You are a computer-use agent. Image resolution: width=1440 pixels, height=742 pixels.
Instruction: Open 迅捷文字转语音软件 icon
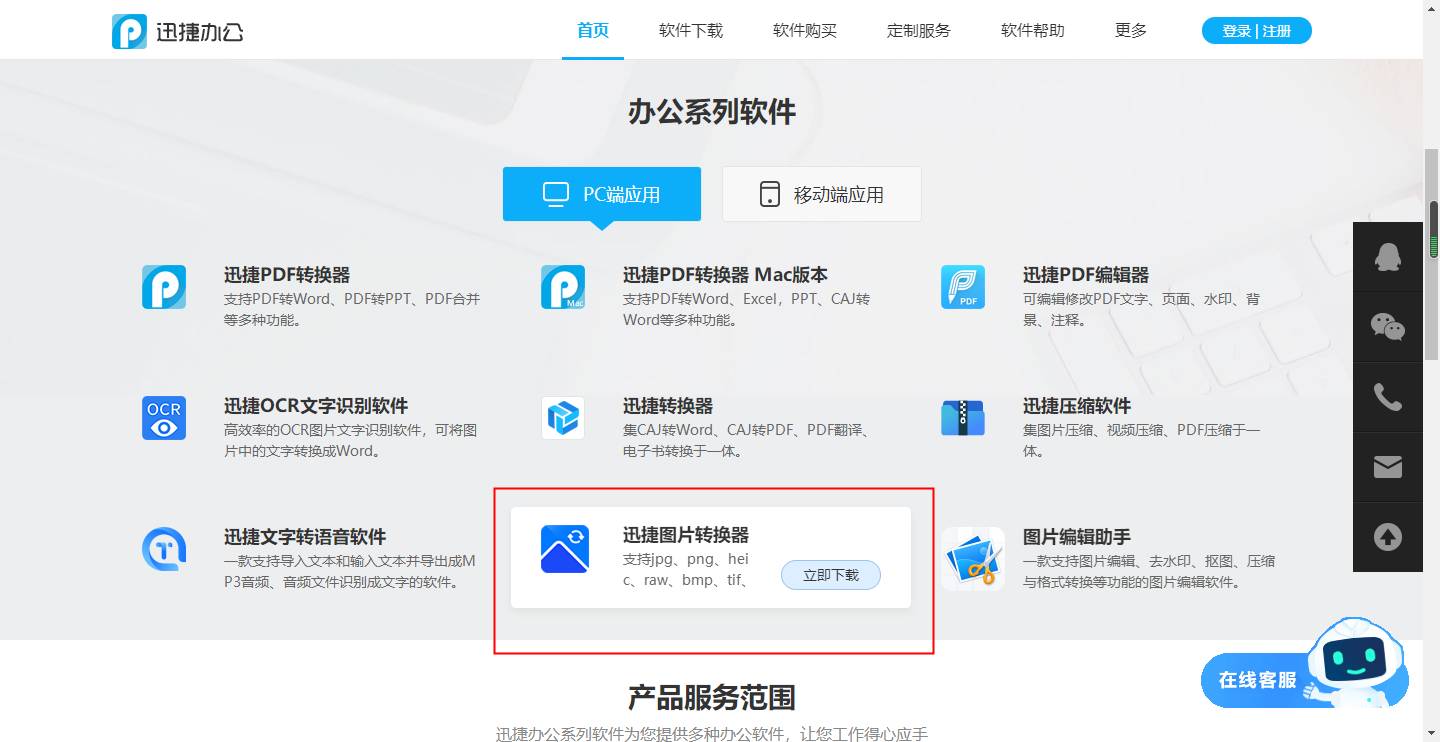coord(164,549)
